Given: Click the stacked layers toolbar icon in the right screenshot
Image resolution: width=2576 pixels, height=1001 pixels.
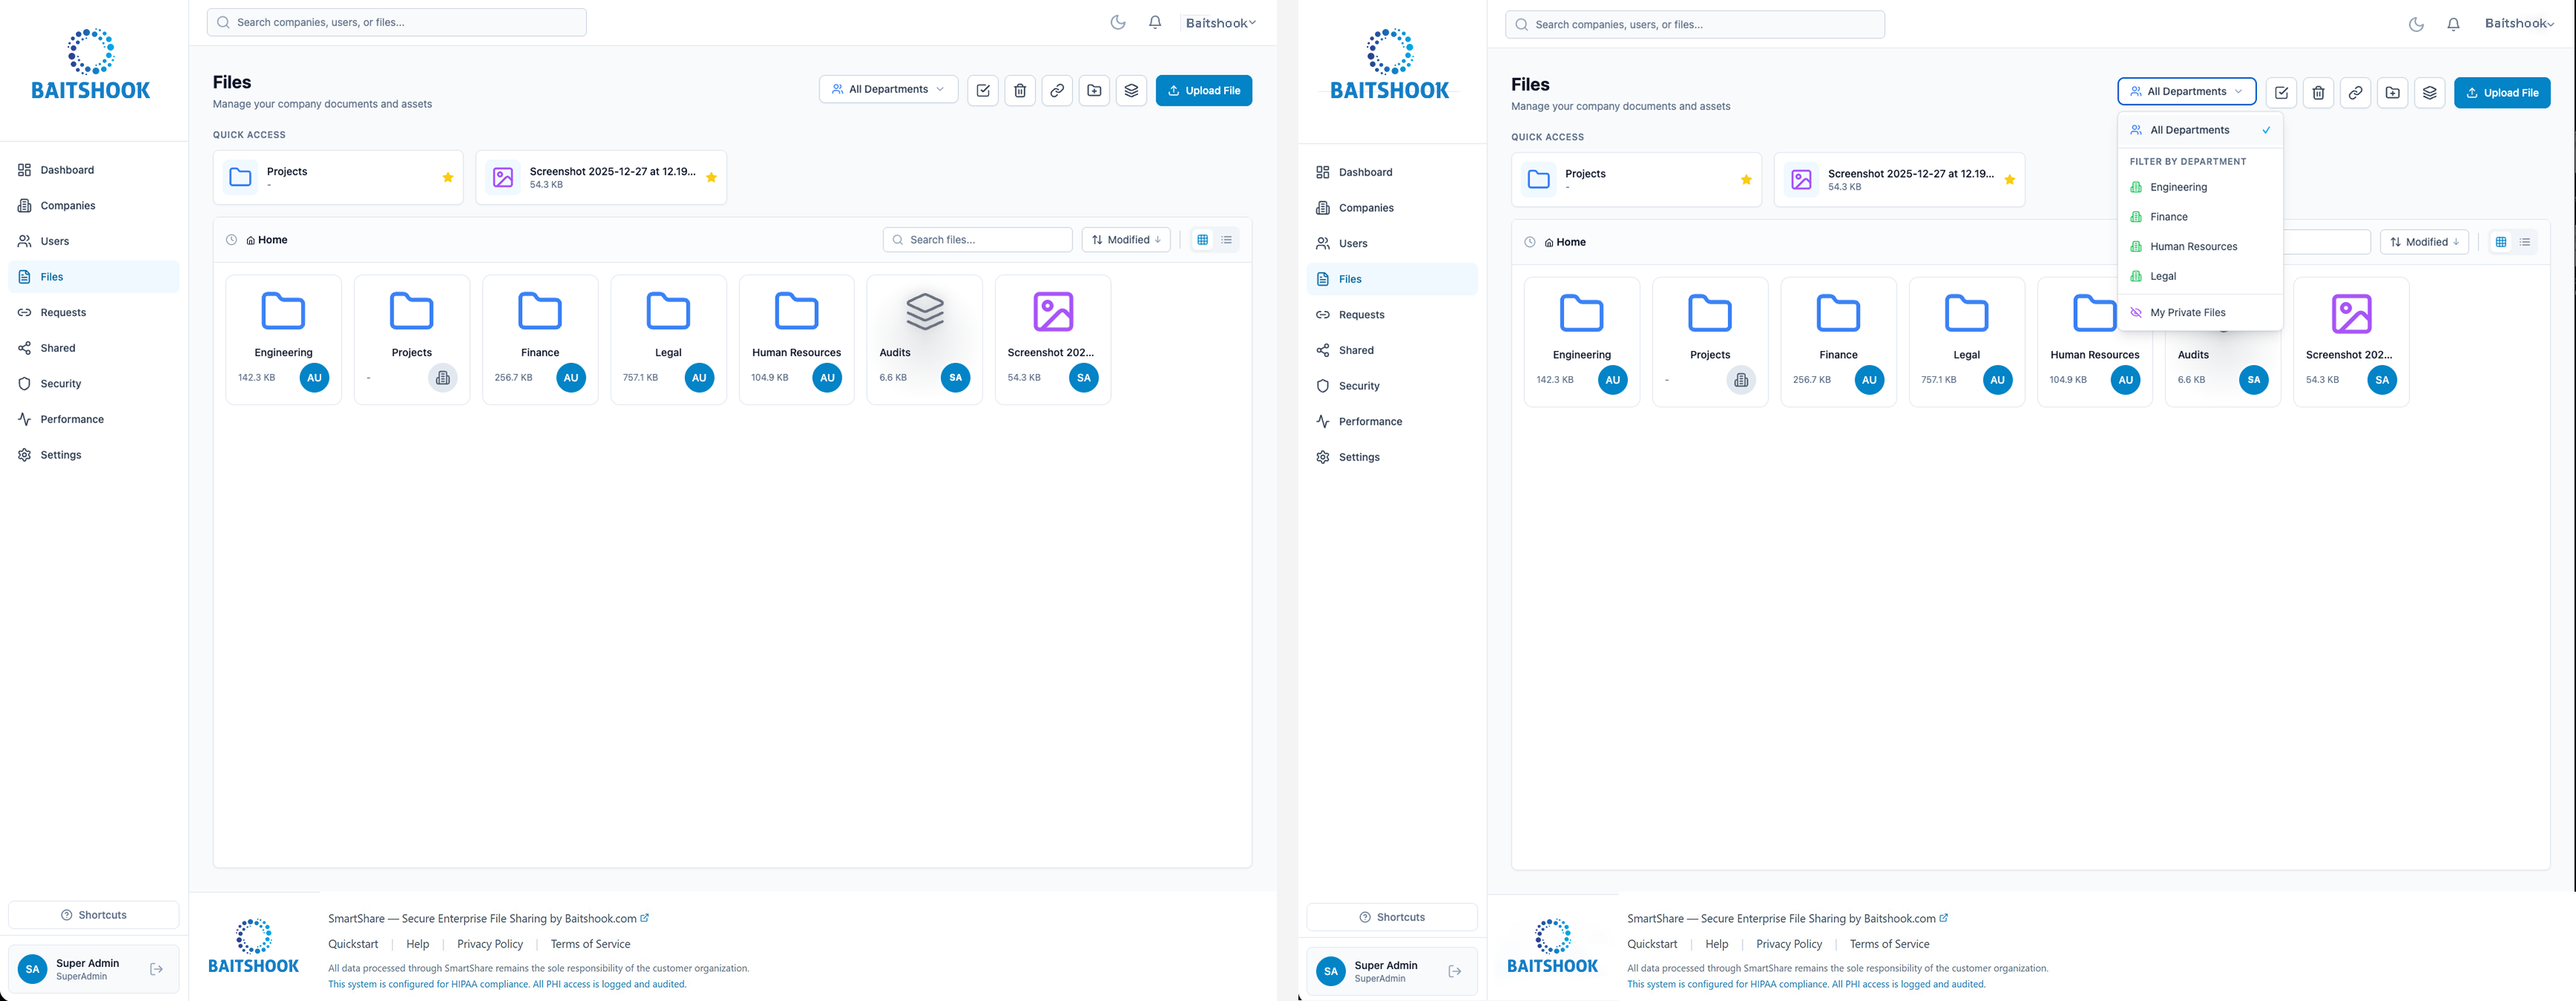Looking at the screenshot, I should pyautogui.click(x=2429, y=93).
